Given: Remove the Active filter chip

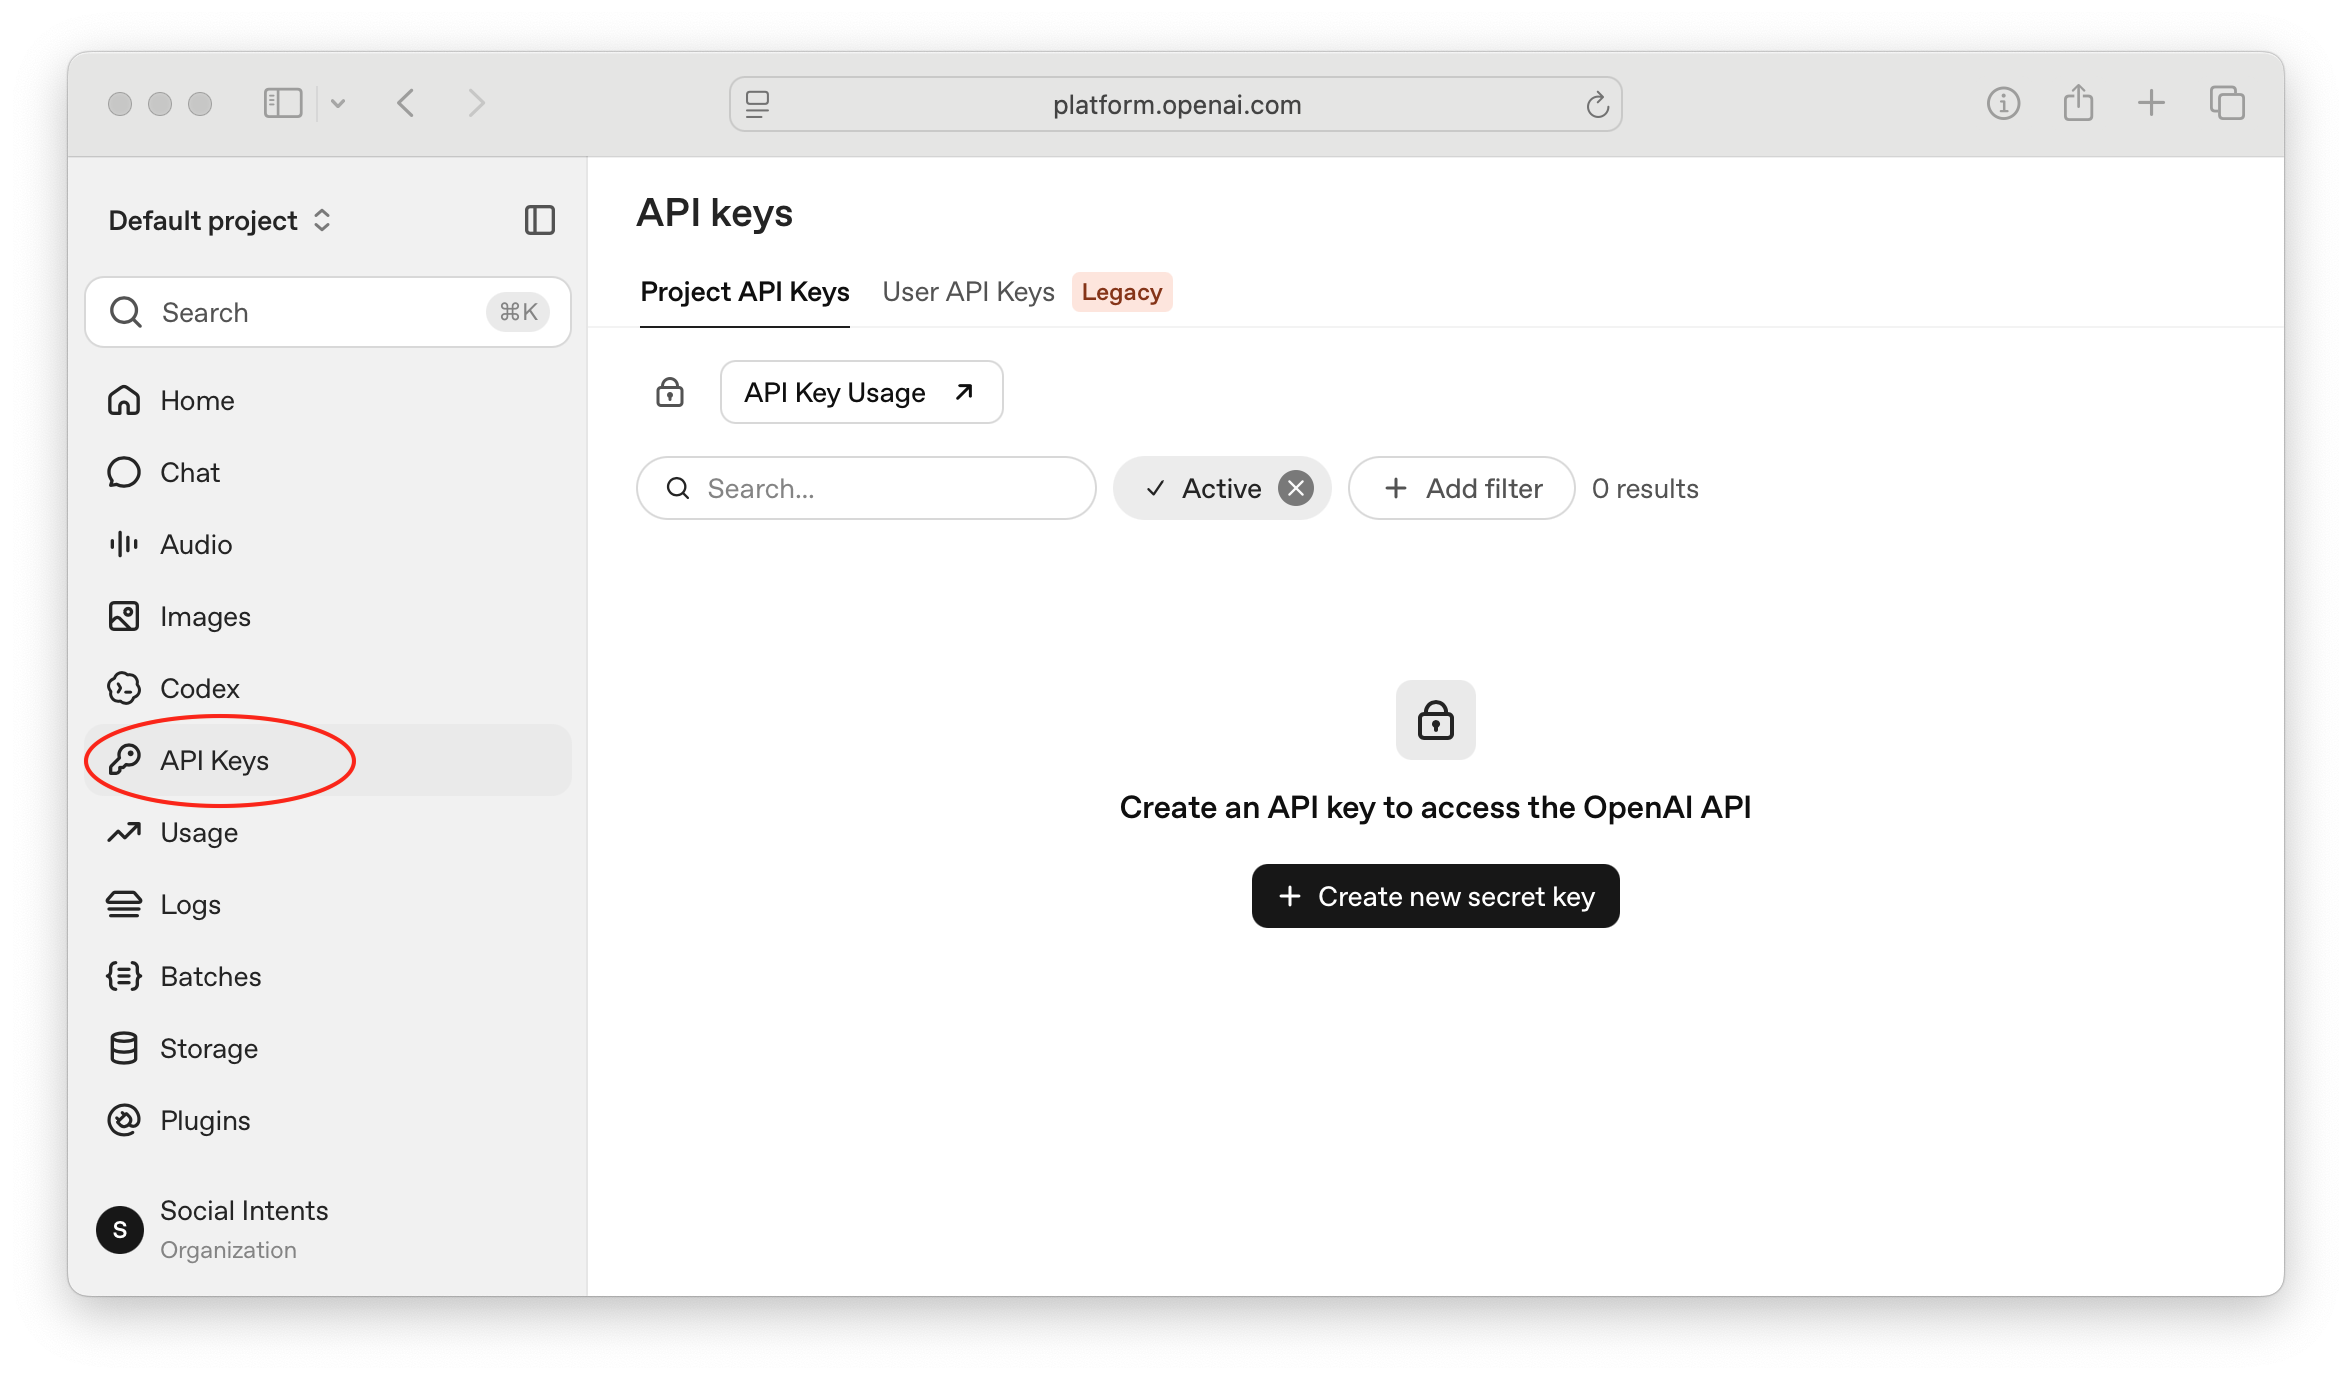Looking at the screenshot, I should [x=1296, y=488].
